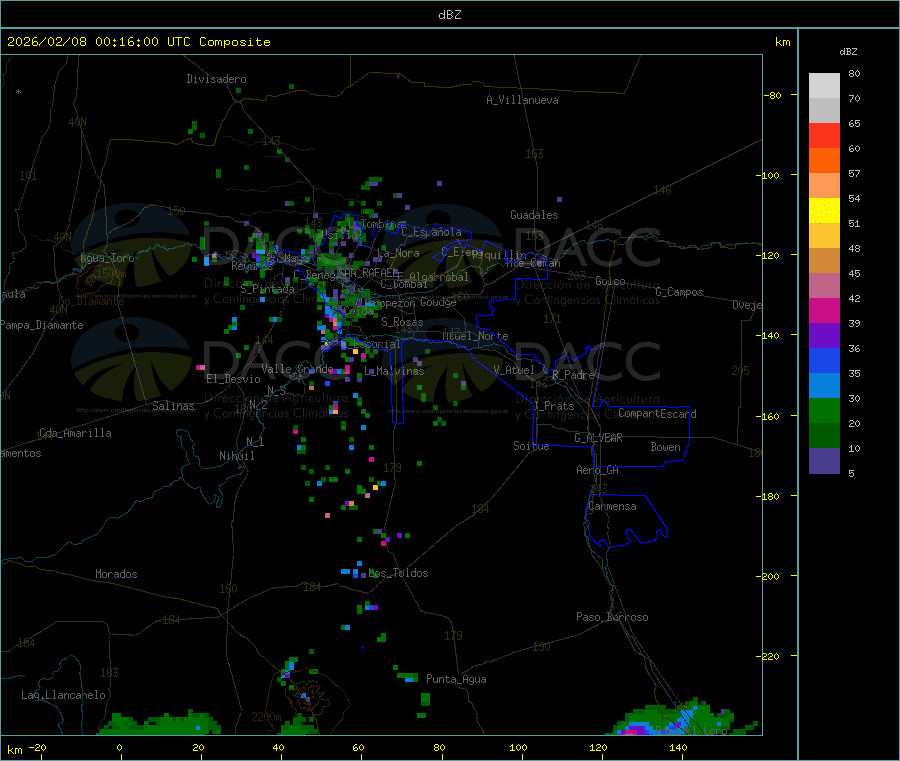
Task: Click the S_Rosas location label
Action: tap(402, 322)
